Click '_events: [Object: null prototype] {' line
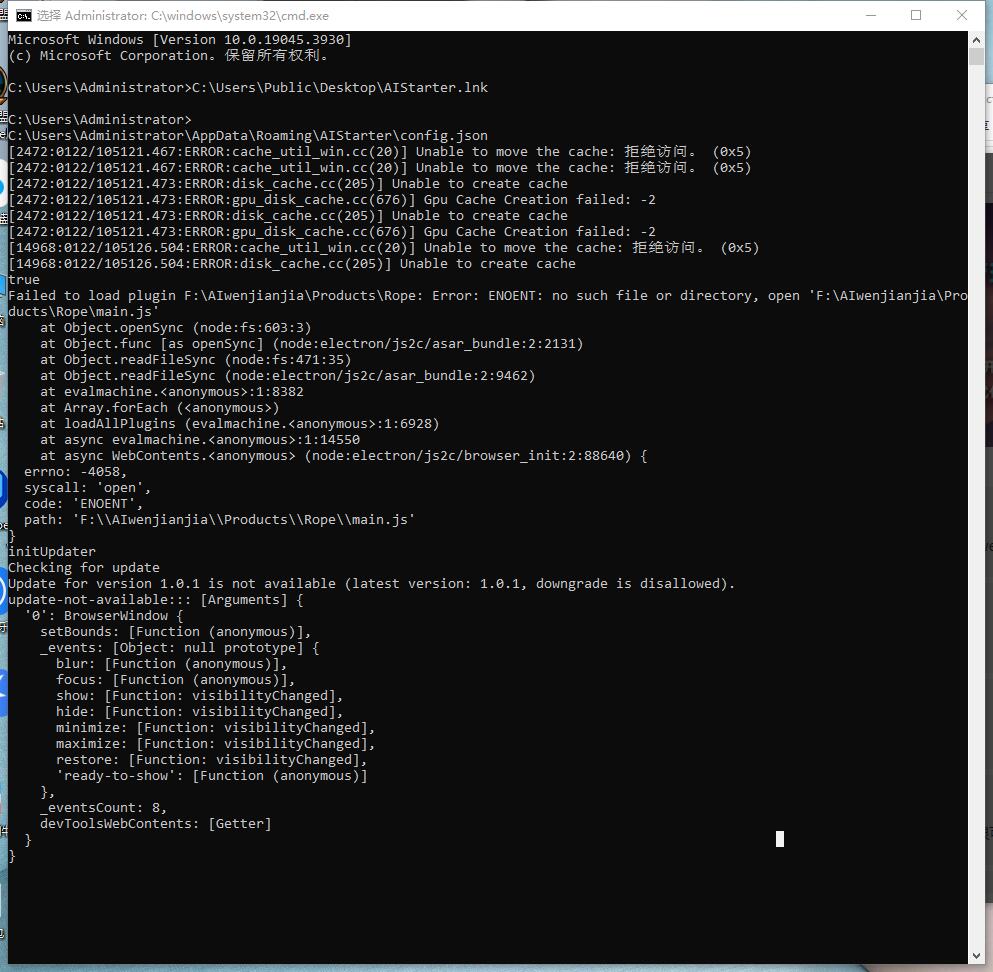This screenshot has height=972, width=993. point(180,648)
